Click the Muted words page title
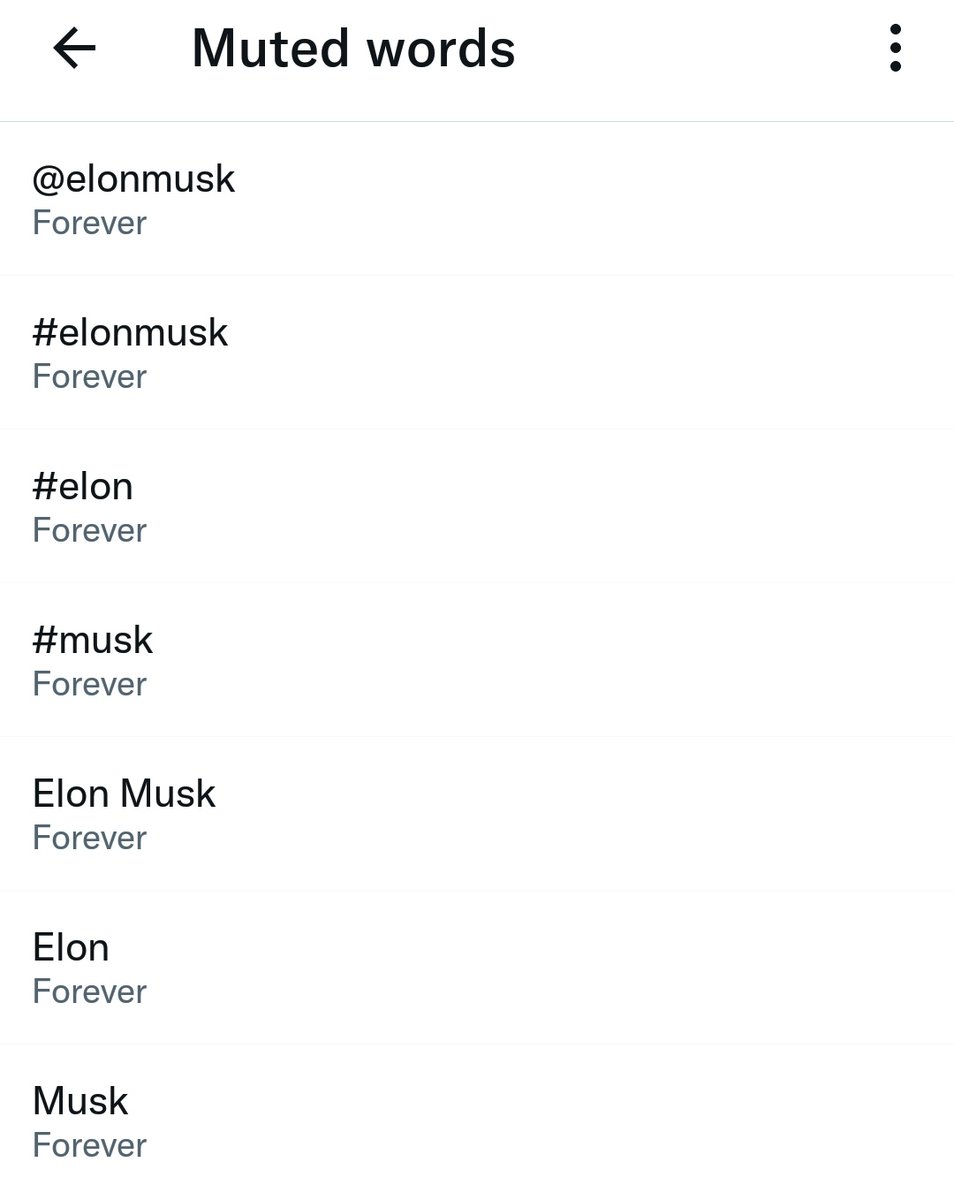 [353, 48]
